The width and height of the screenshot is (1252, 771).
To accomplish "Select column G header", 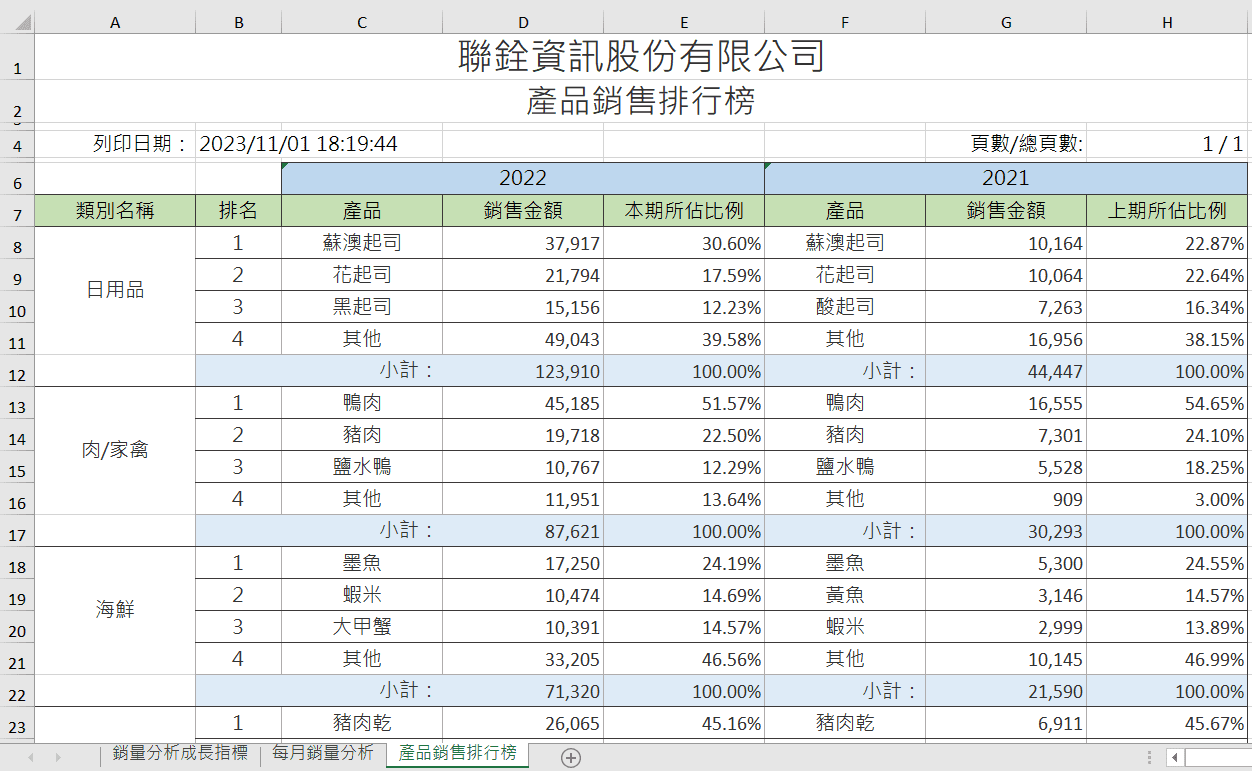I will click(1006, 22).
